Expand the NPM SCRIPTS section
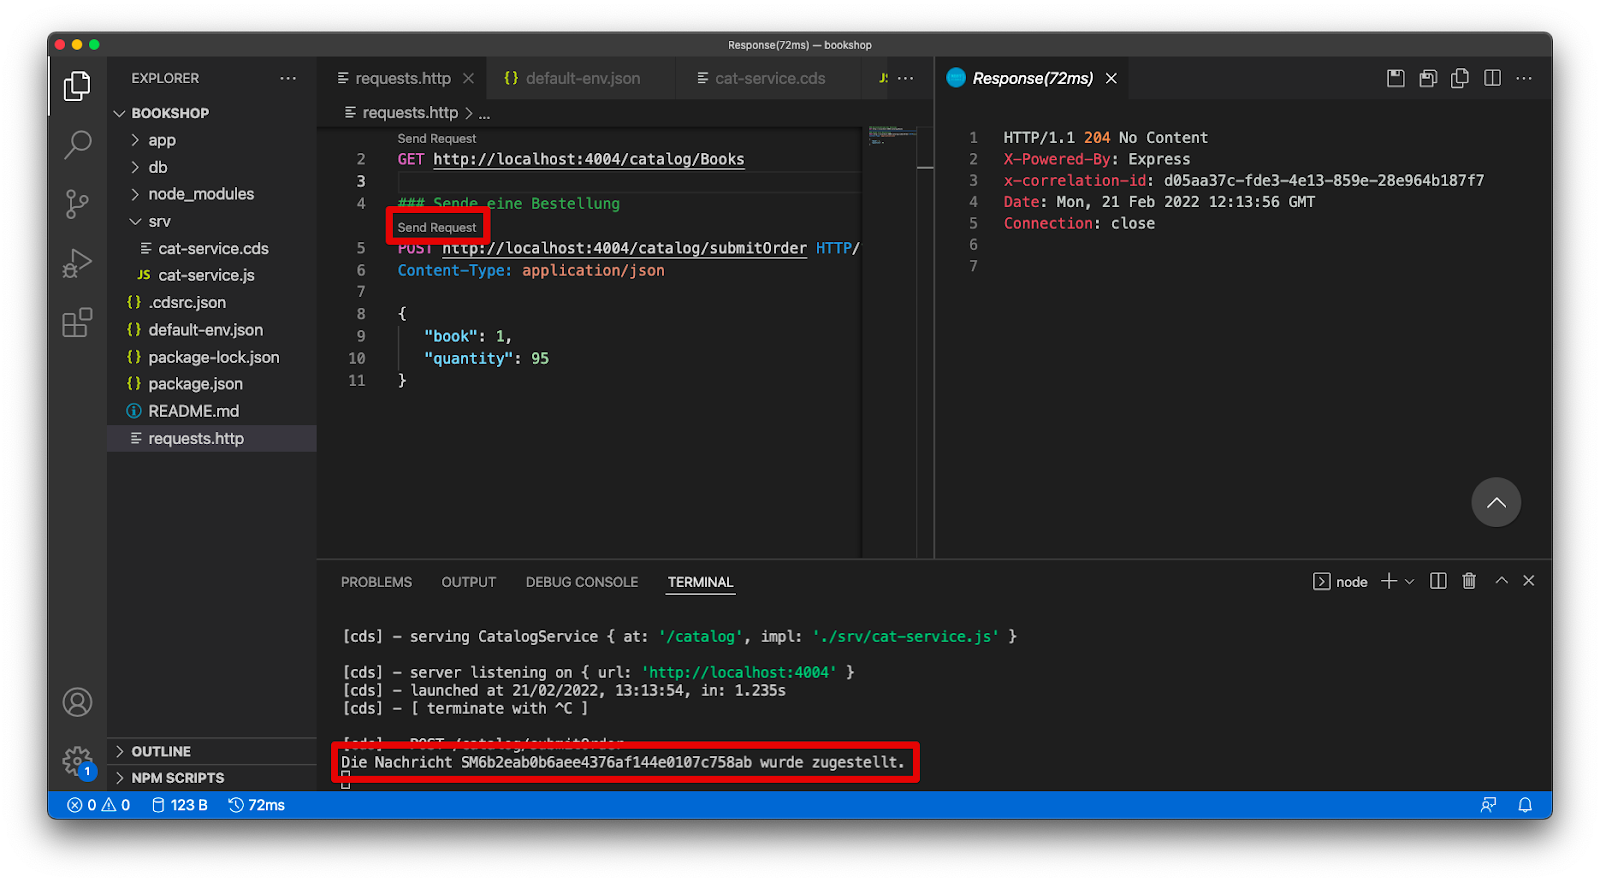 click(212, 778)
